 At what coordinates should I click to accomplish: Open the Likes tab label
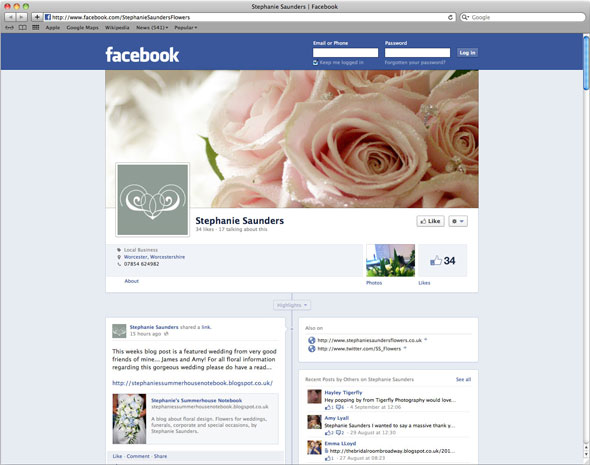point(424,283)
